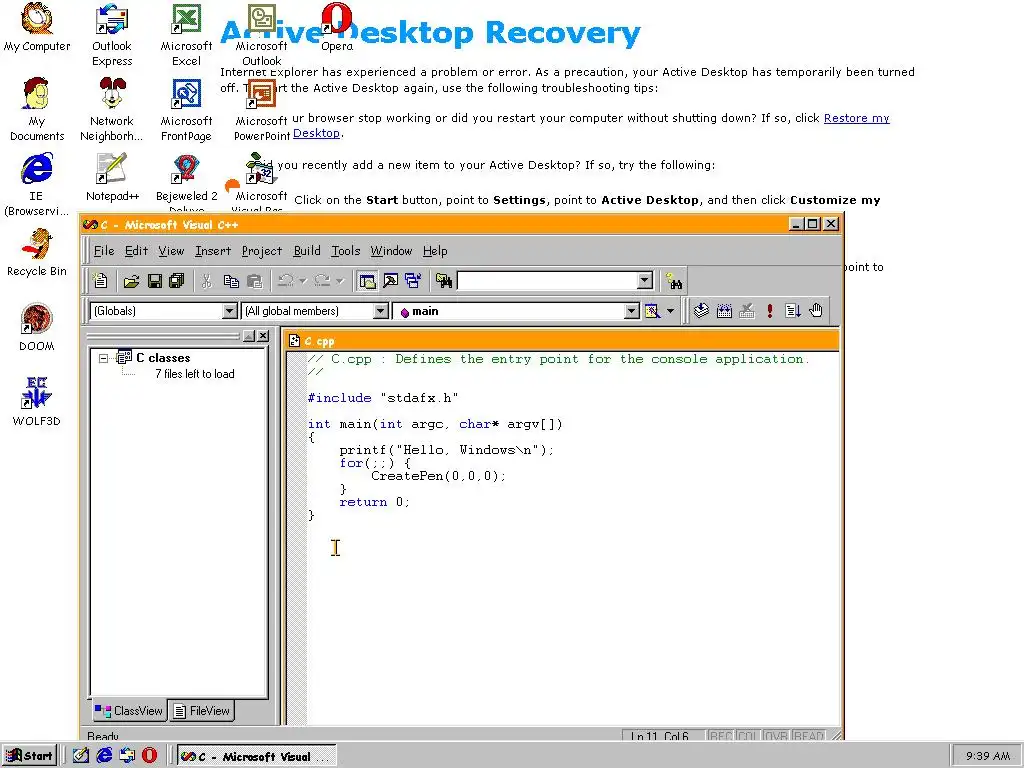The image size is (1024, 768).
Task: Open the View menu
Action: [171, 251]
